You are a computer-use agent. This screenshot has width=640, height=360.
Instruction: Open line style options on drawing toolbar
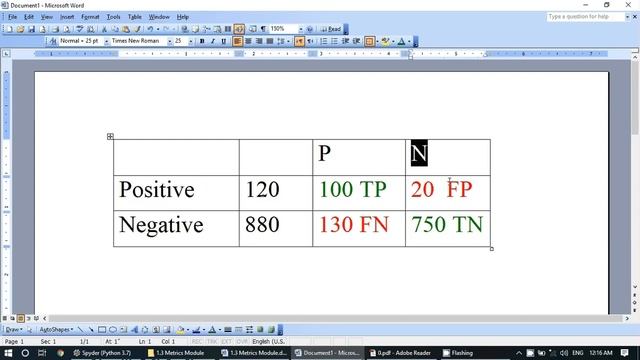click(227, 329)
